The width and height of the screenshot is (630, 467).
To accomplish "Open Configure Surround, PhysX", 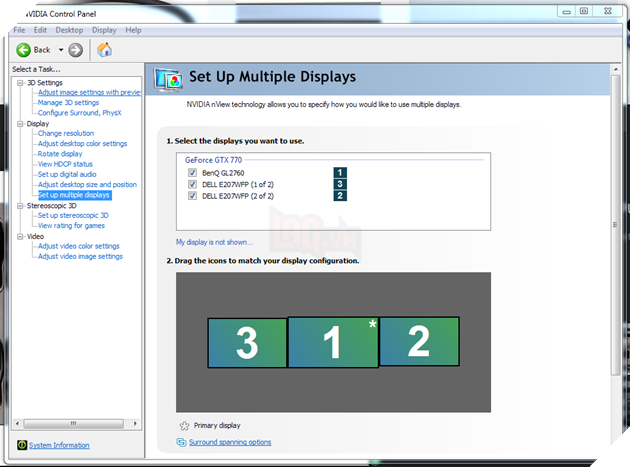I will (x=80, y=113).
